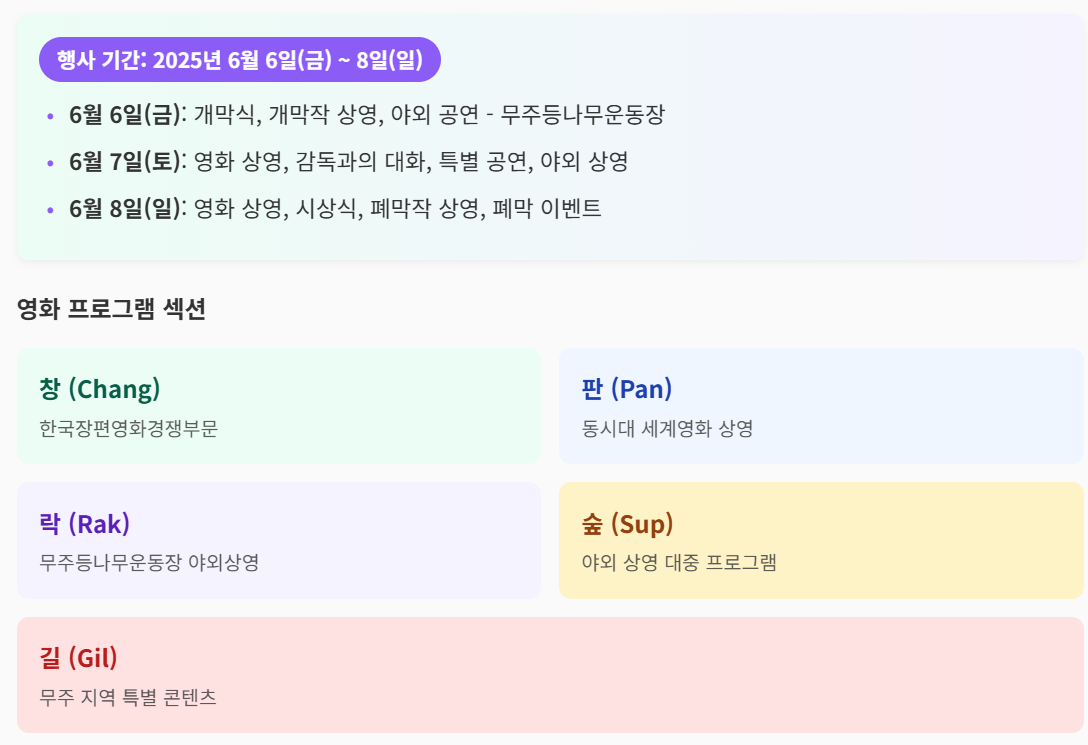This screenshot has width=1088, height=745.
Task: Click the 동시대 세계영화 상영 description
Action: 667,429
